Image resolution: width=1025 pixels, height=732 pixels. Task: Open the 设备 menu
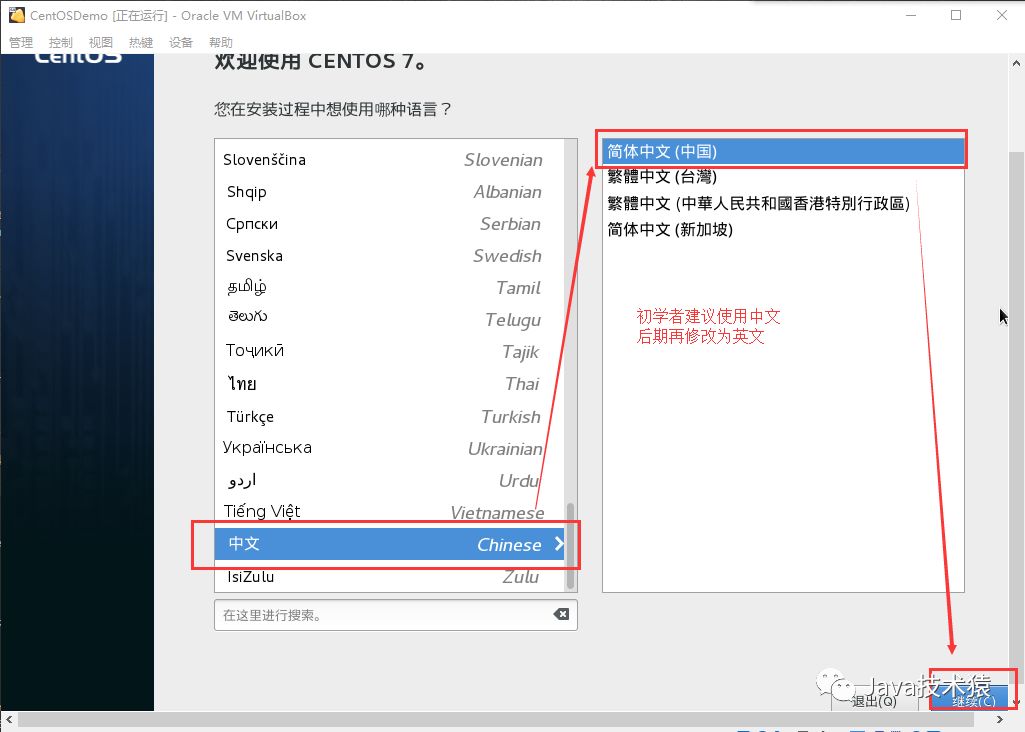point(181,42)
